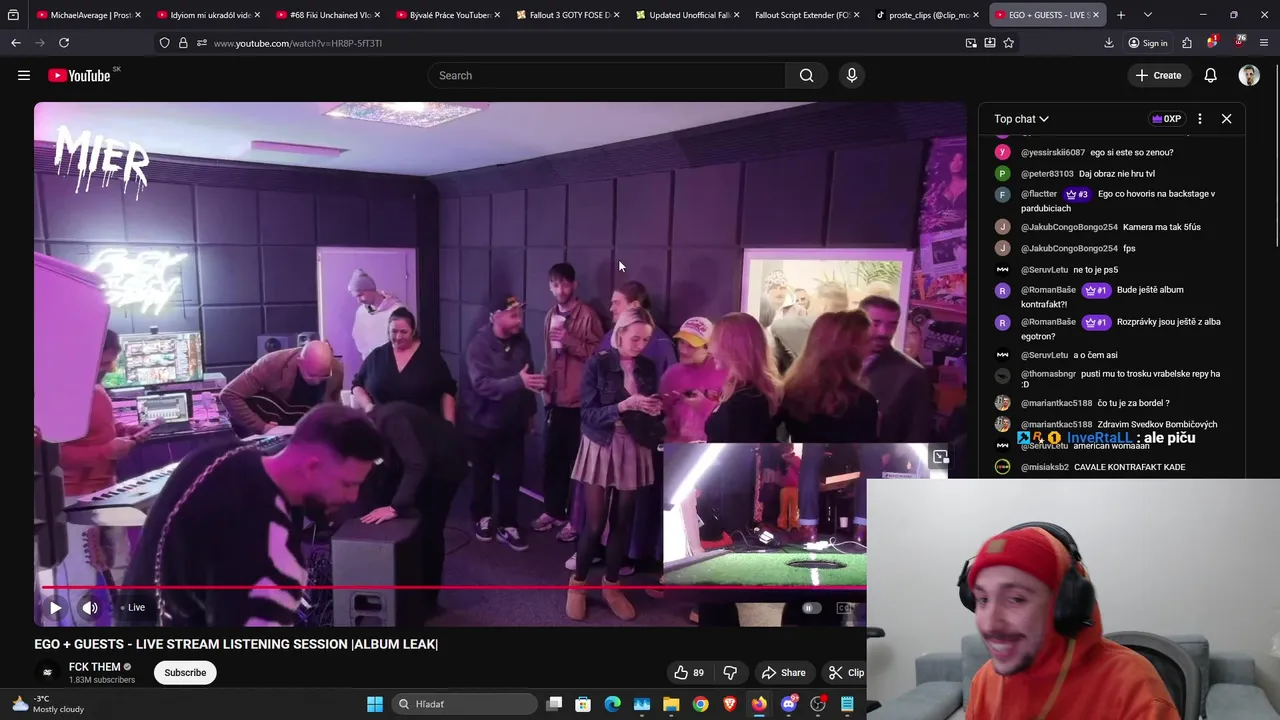Screen dimensions: 1280x720
Task: Reload the page
Action: (64, 43)
